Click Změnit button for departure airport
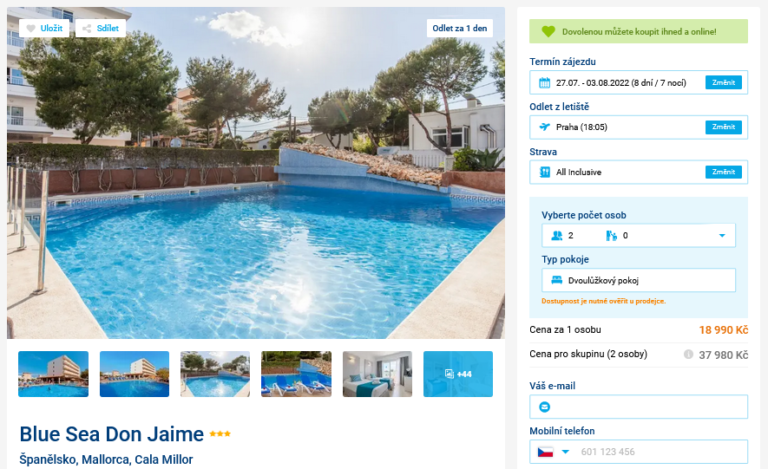Screen dimensions: 768x469 click(x=723, y=127)
